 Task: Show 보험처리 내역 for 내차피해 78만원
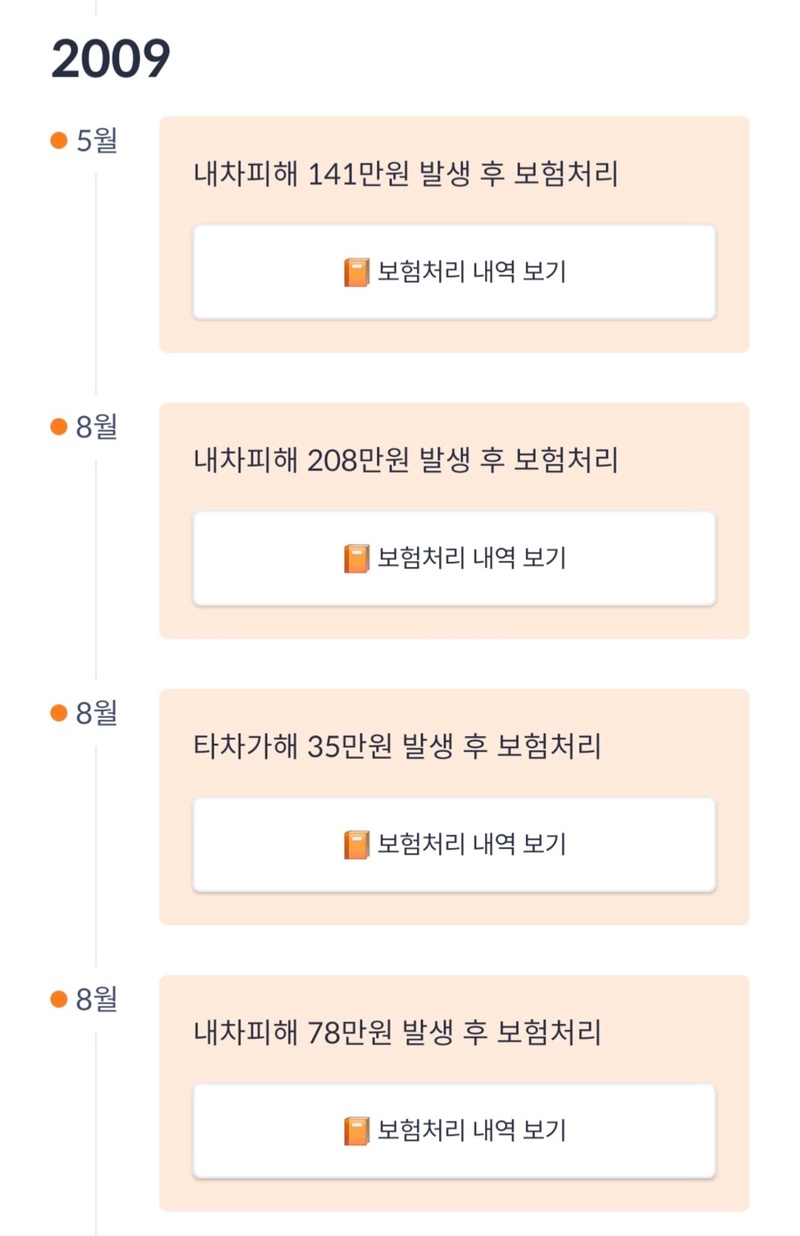click(x=454, y=1131)
